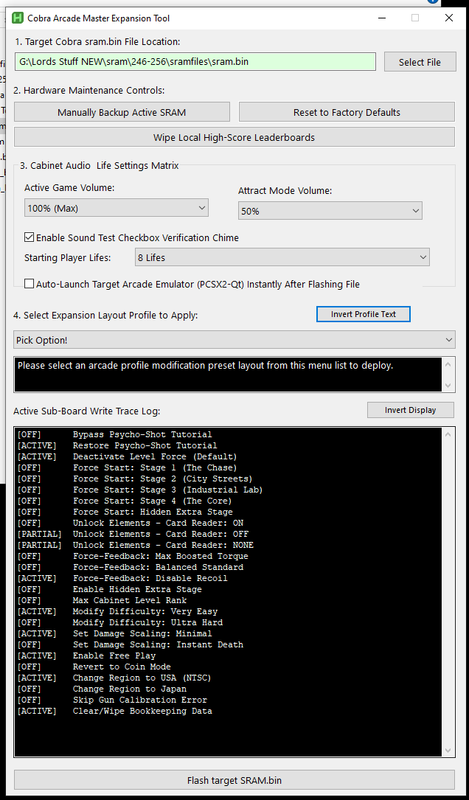469x800 pixels.
Task: Click Reset to Factory Defaults
Action: click(x=347, y=112)
